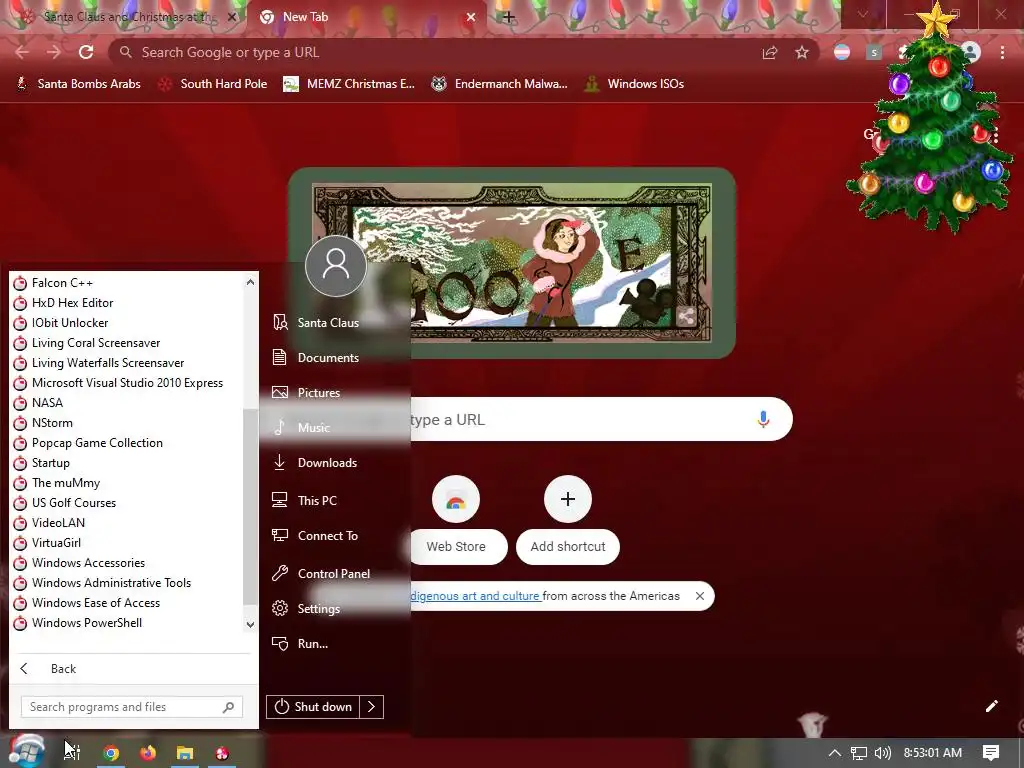Share the Google Doodle
This screenshot has height=768, width=1024.
tap(686, 317)
